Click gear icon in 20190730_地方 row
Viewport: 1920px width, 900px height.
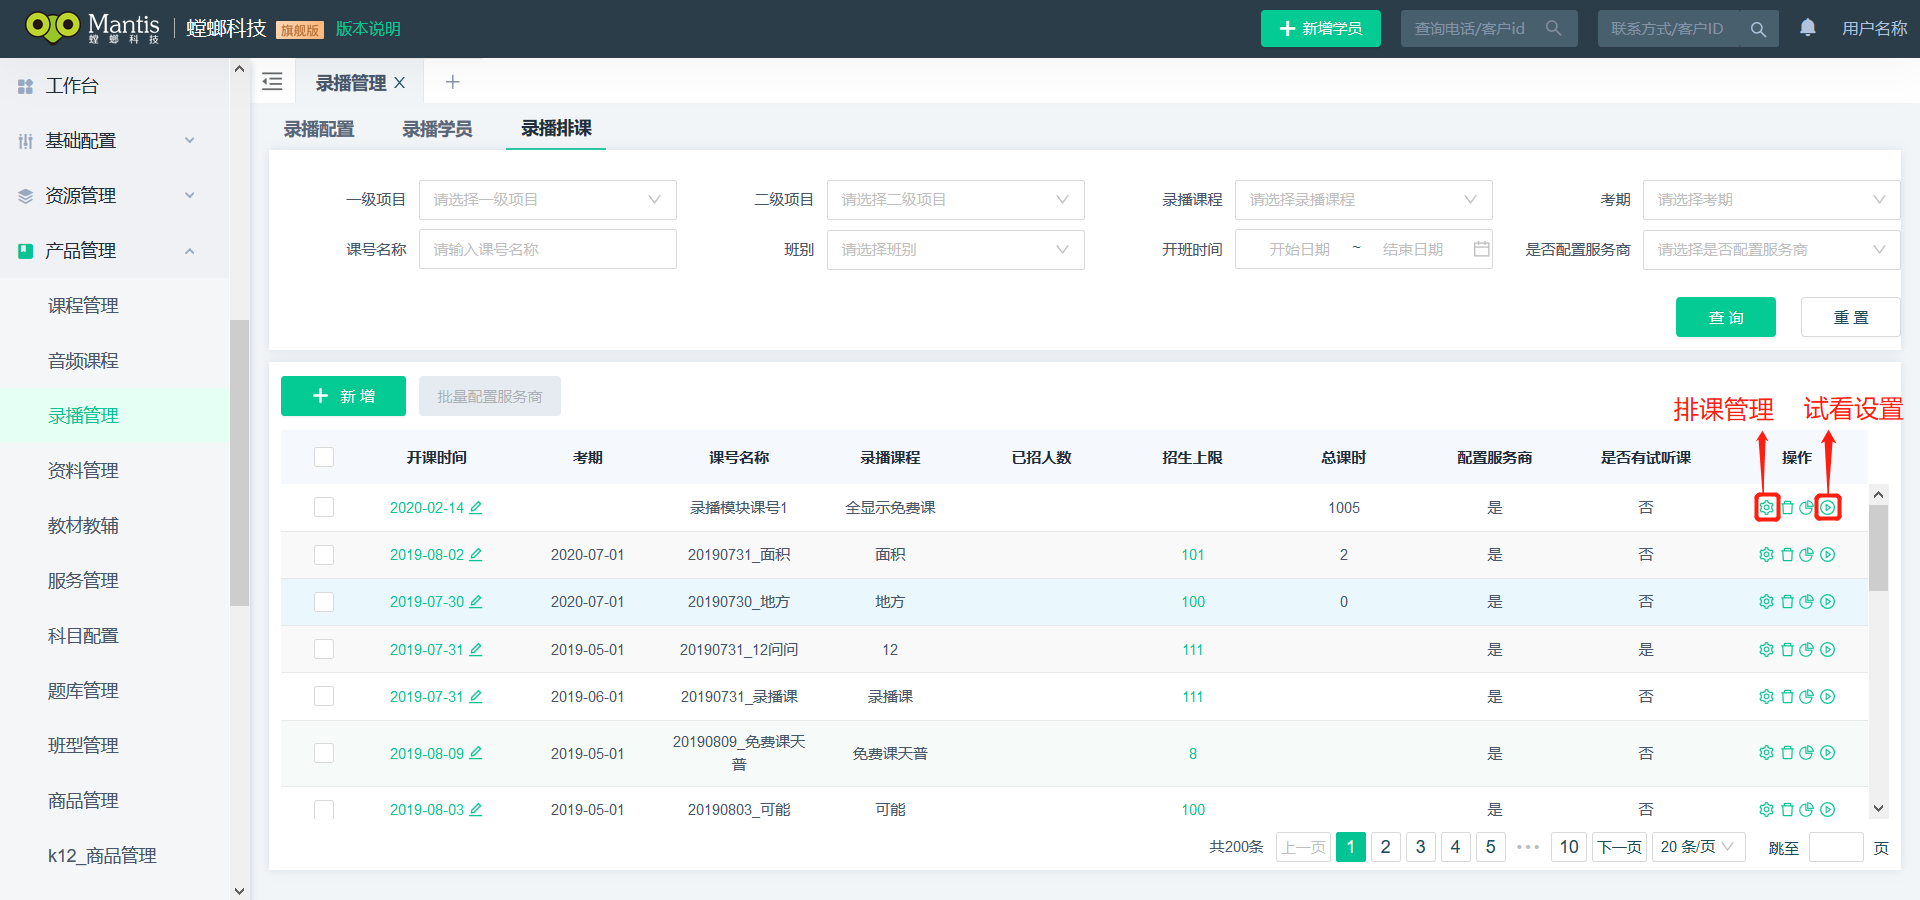point(1767,602)
